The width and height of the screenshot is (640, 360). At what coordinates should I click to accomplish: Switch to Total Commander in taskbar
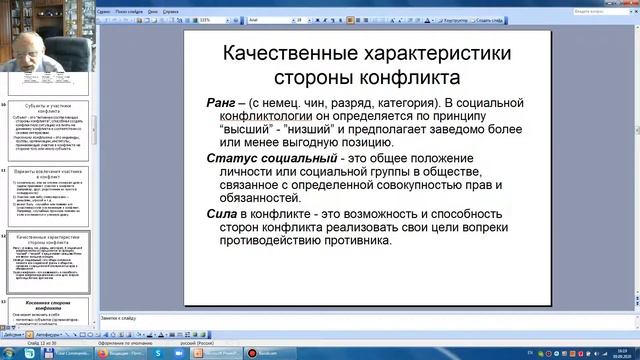[67, 353]
